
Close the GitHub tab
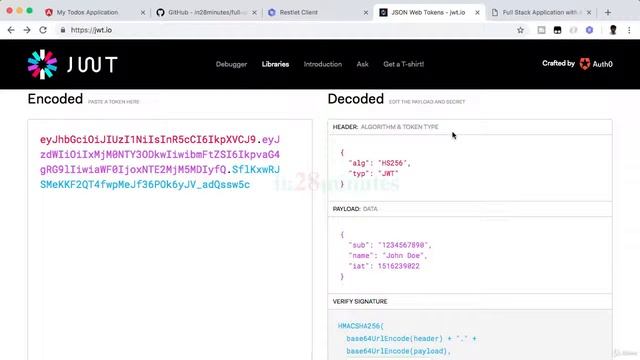tap(254, 13)
